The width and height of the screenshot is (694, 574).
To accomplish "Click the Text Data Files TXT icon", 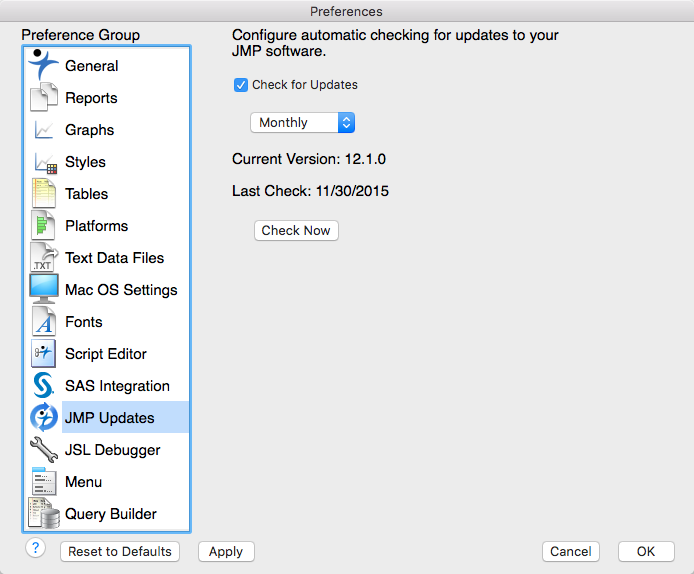I will tap(44, 258).
